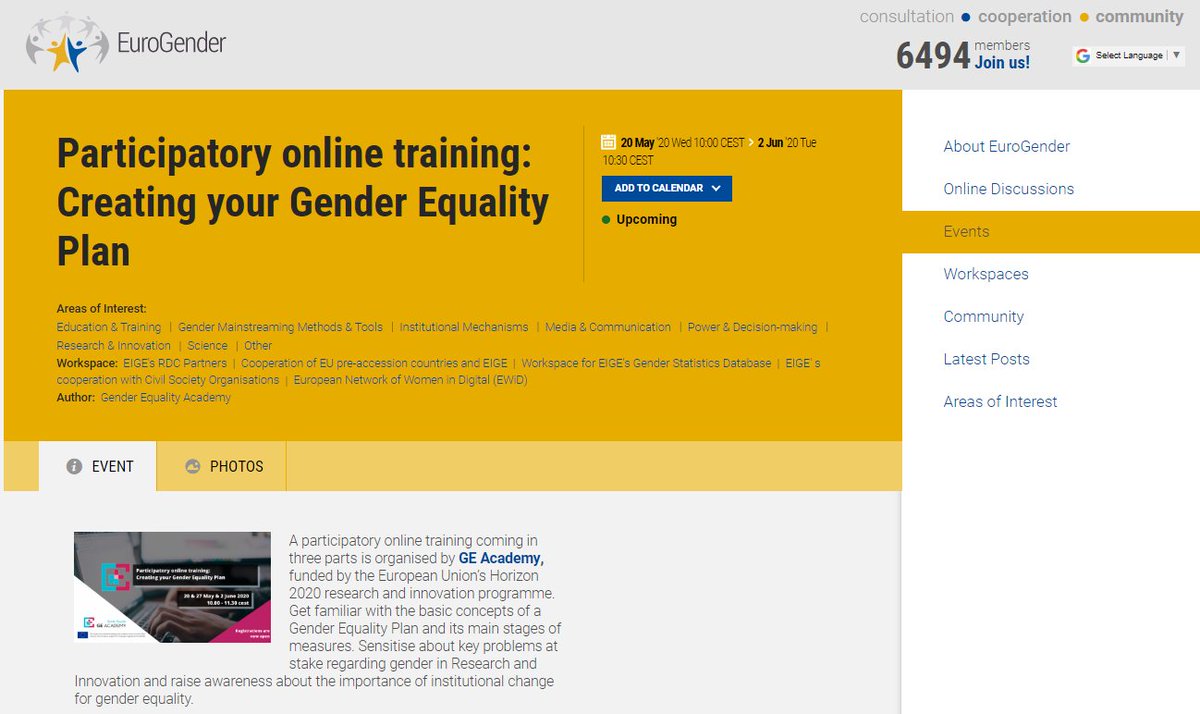
Task: Click the calendar icon beside event dates
Action: [x=608, y=142]
